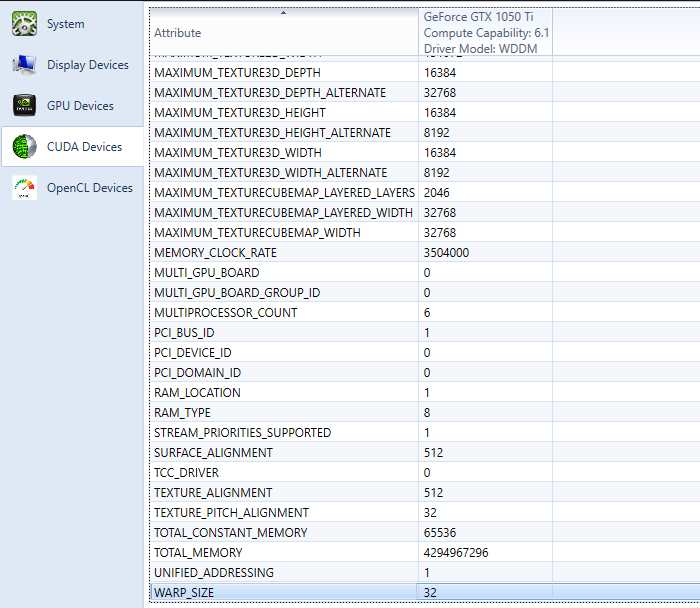The height and width of the screenshot is (608, 700).
Task: Click the value 2046
Action: click(x=437, y=192)
